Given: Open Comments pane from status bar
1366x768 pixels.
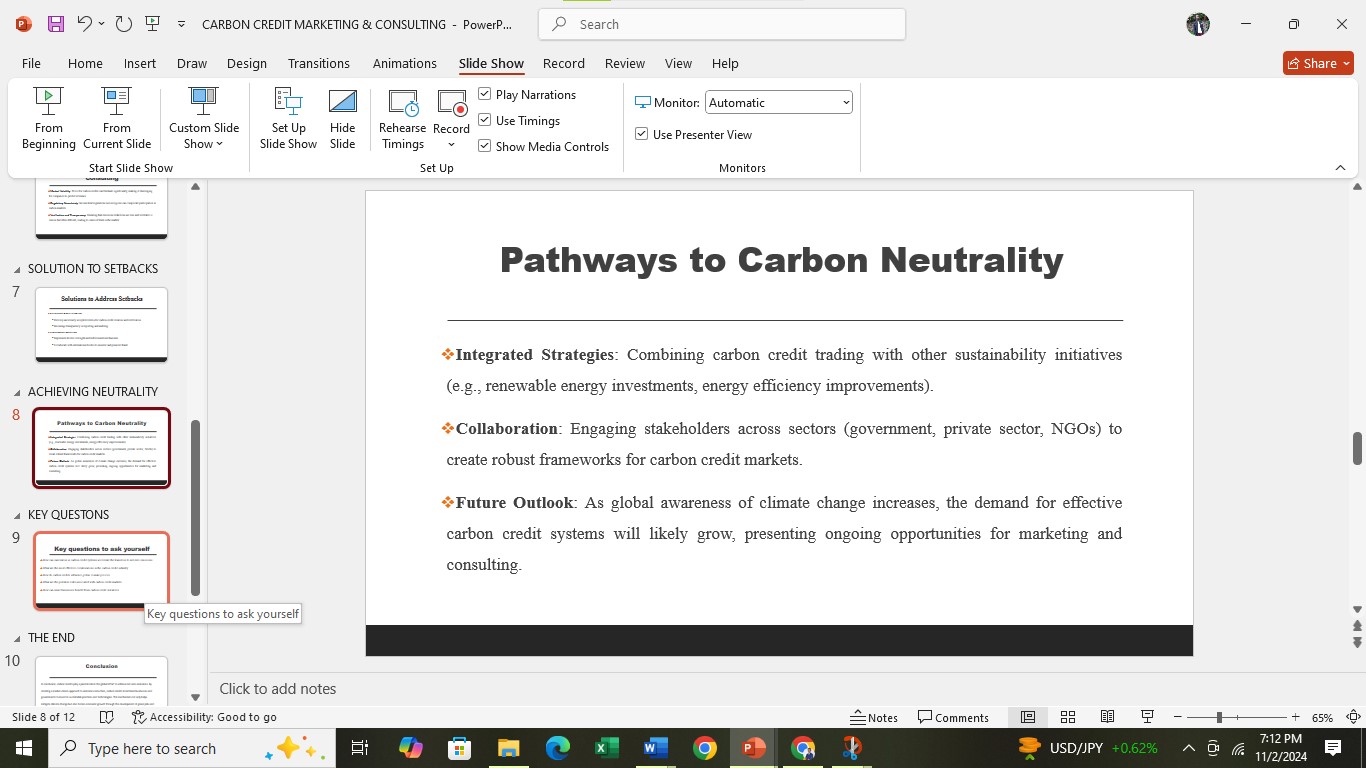Looking at the screenshot, I should click(x=953, y=717).
